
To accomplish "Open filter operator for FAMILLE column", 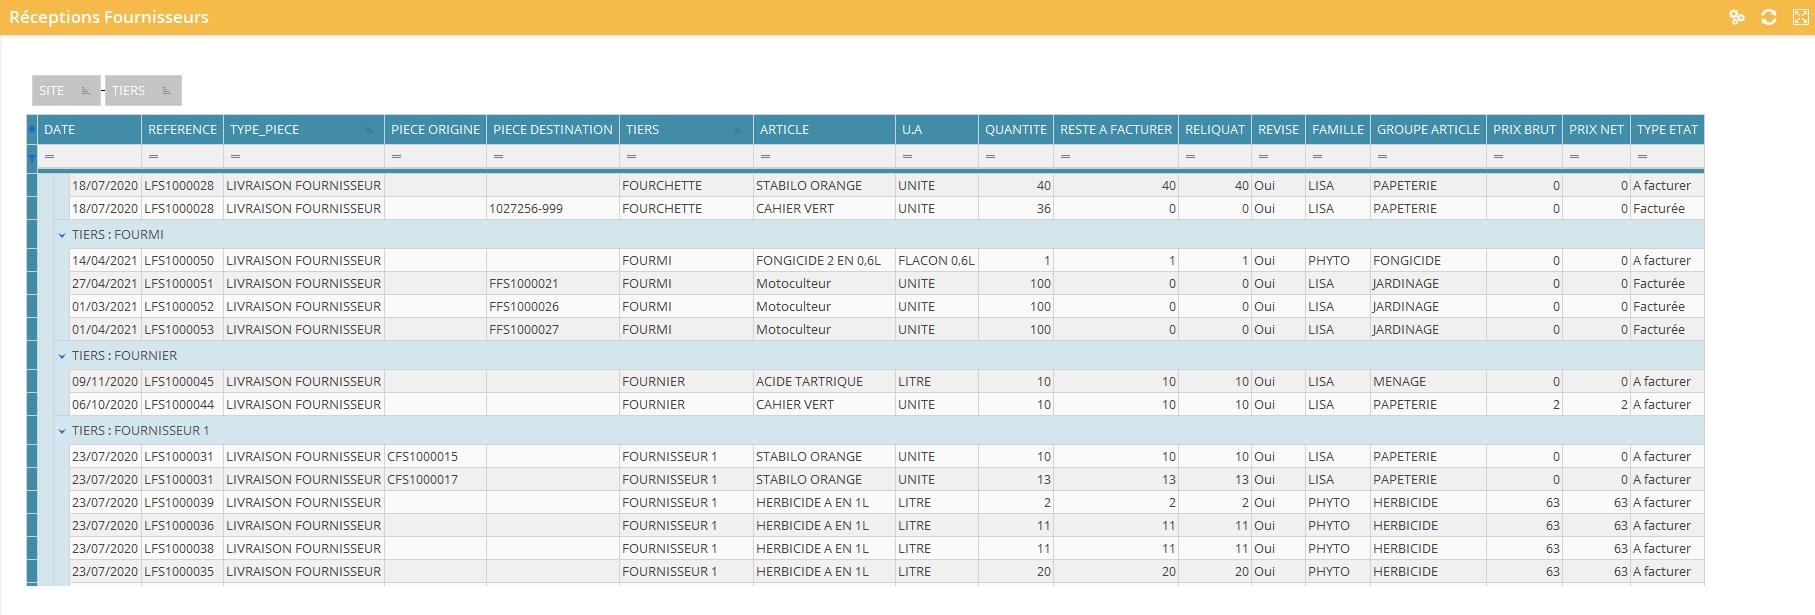I will tap(1318, 157).
